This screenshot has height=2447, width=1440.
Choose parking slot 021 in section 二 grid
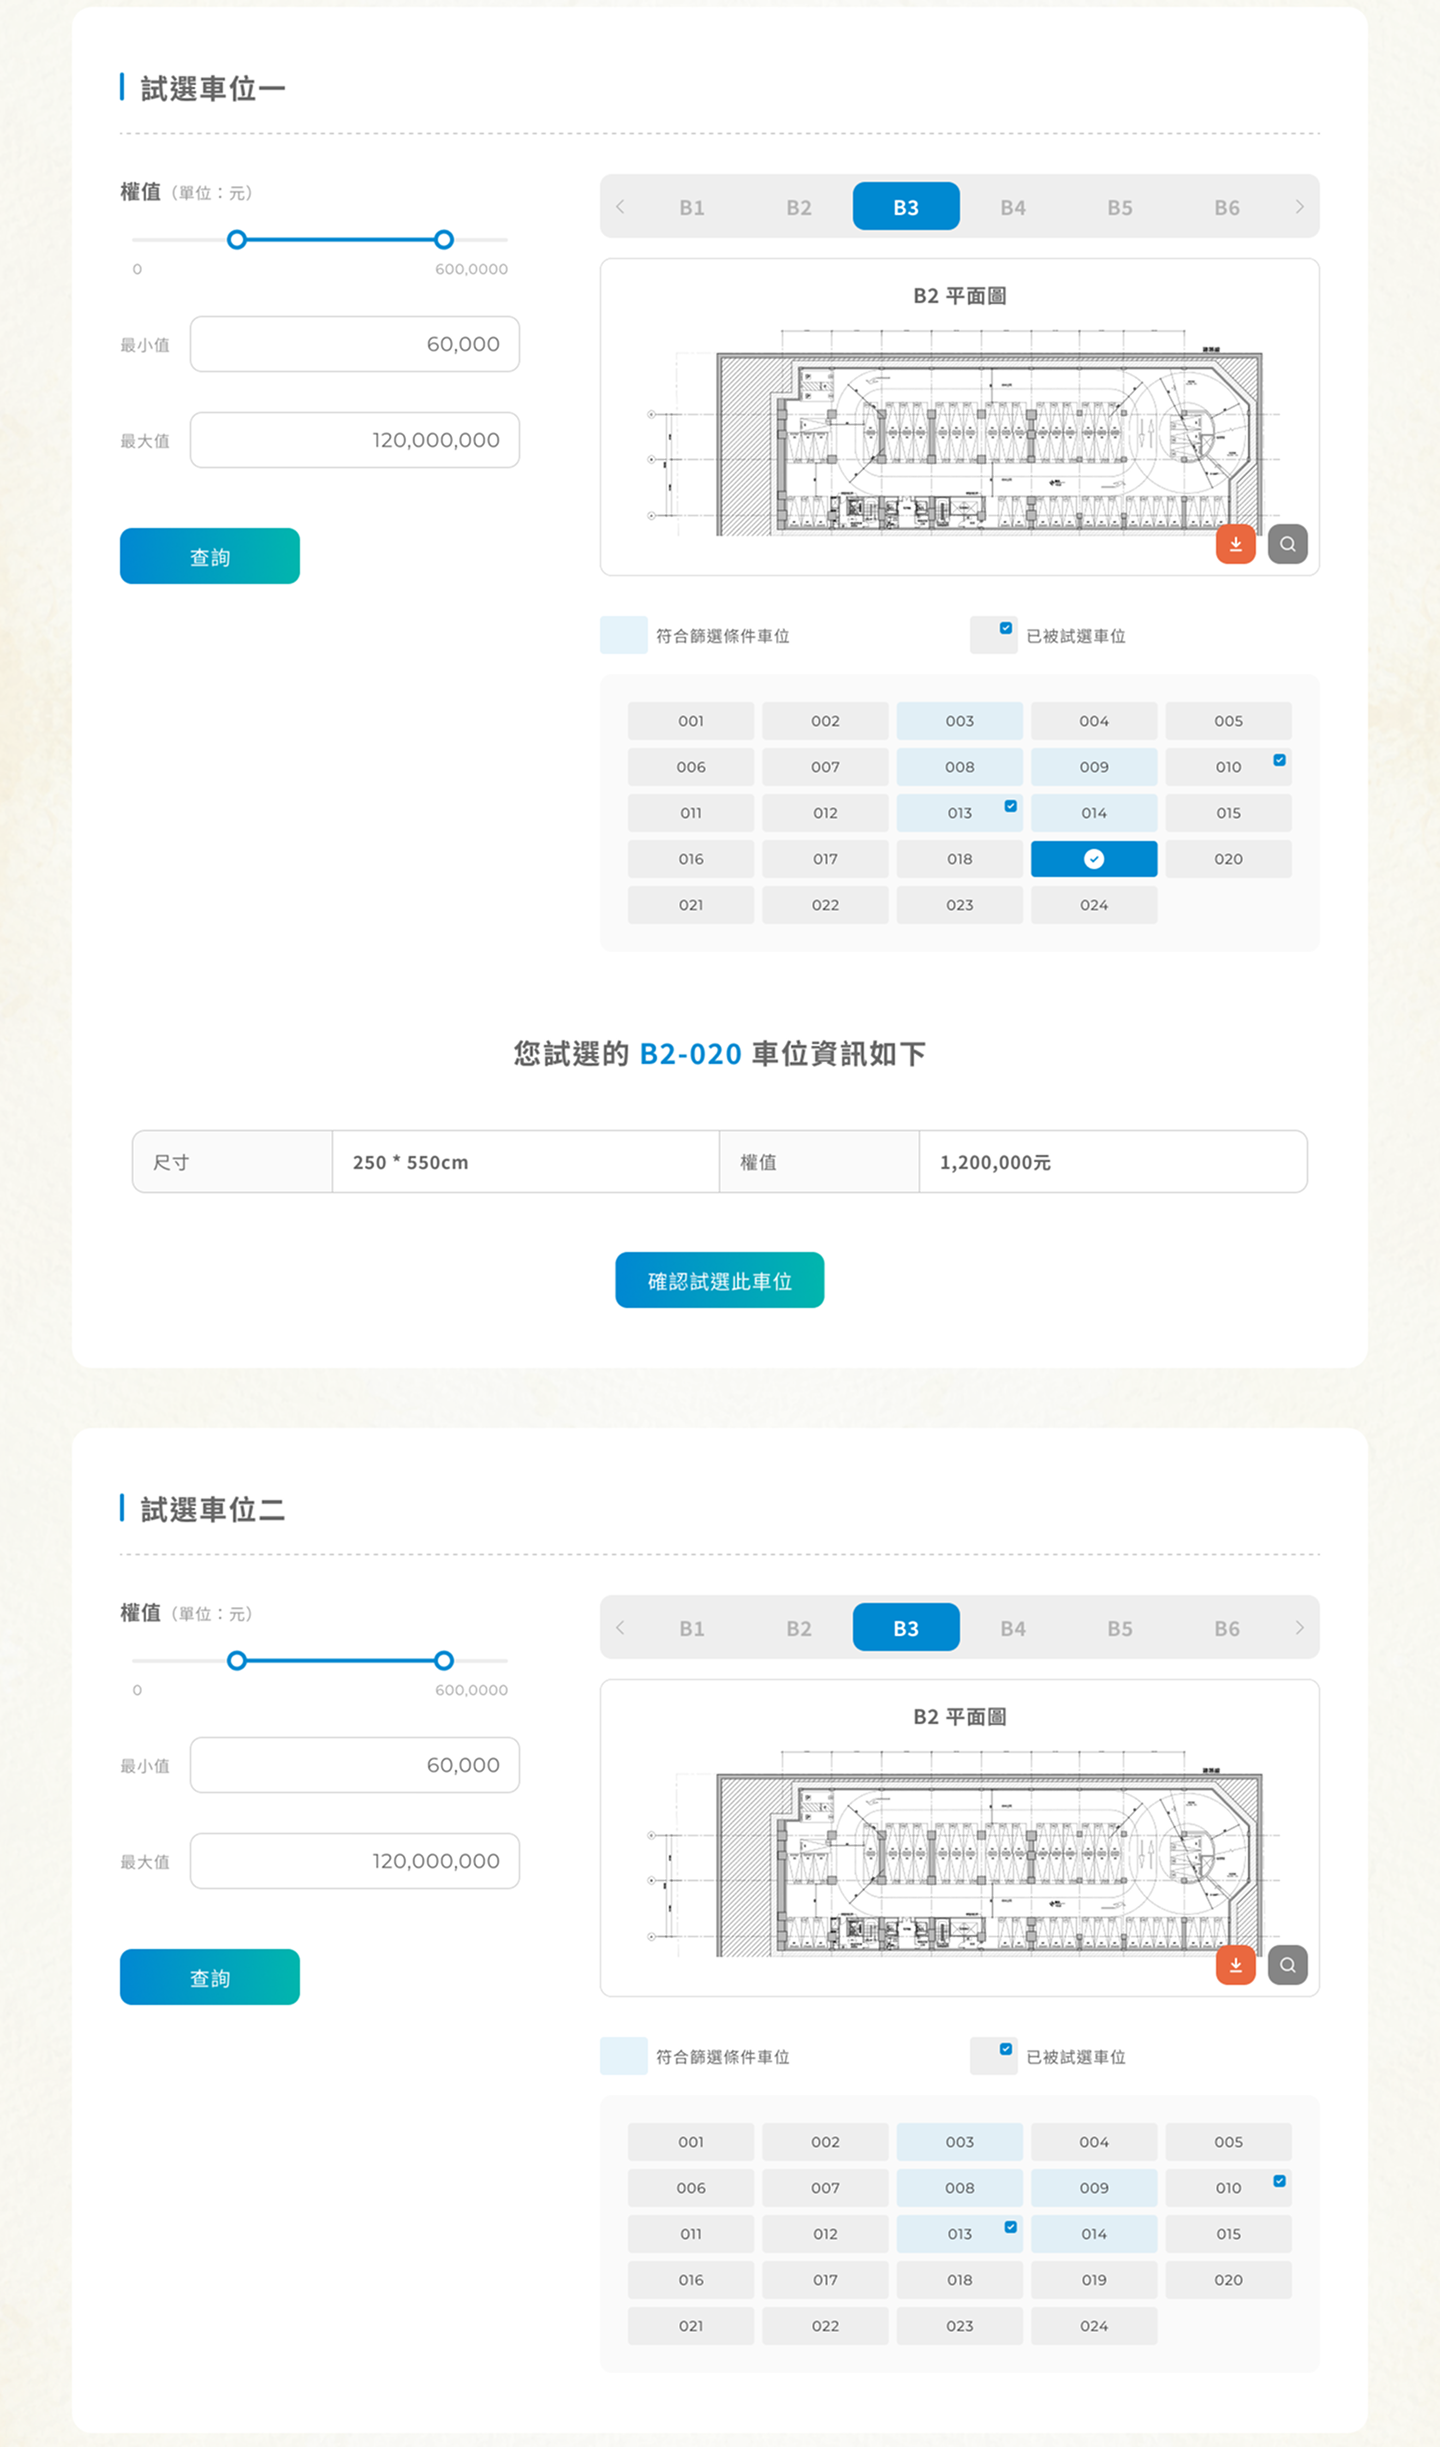click(x=691, y=2326)
